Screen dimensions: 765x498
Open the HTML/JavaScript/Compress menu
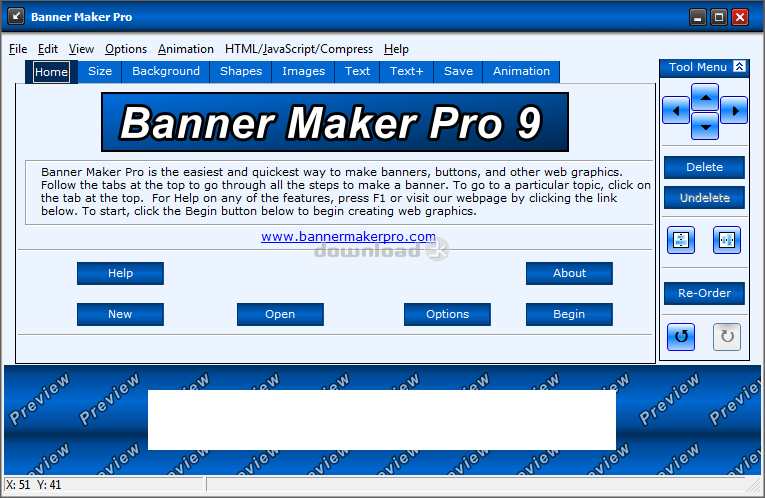tap(299, 49)
